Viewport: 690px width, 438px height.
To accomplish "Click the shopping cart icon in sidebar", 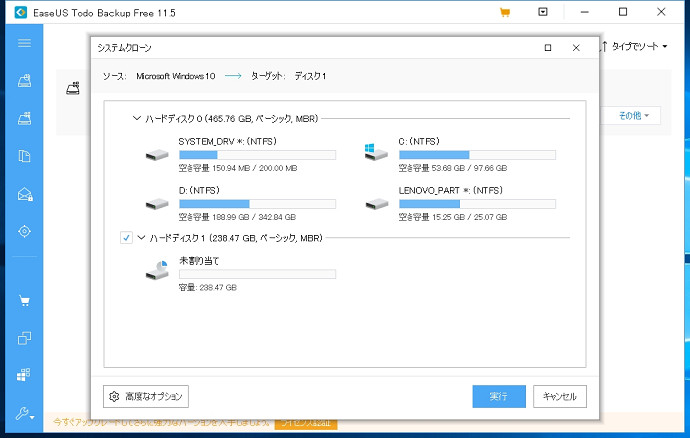I will (24, 301).
